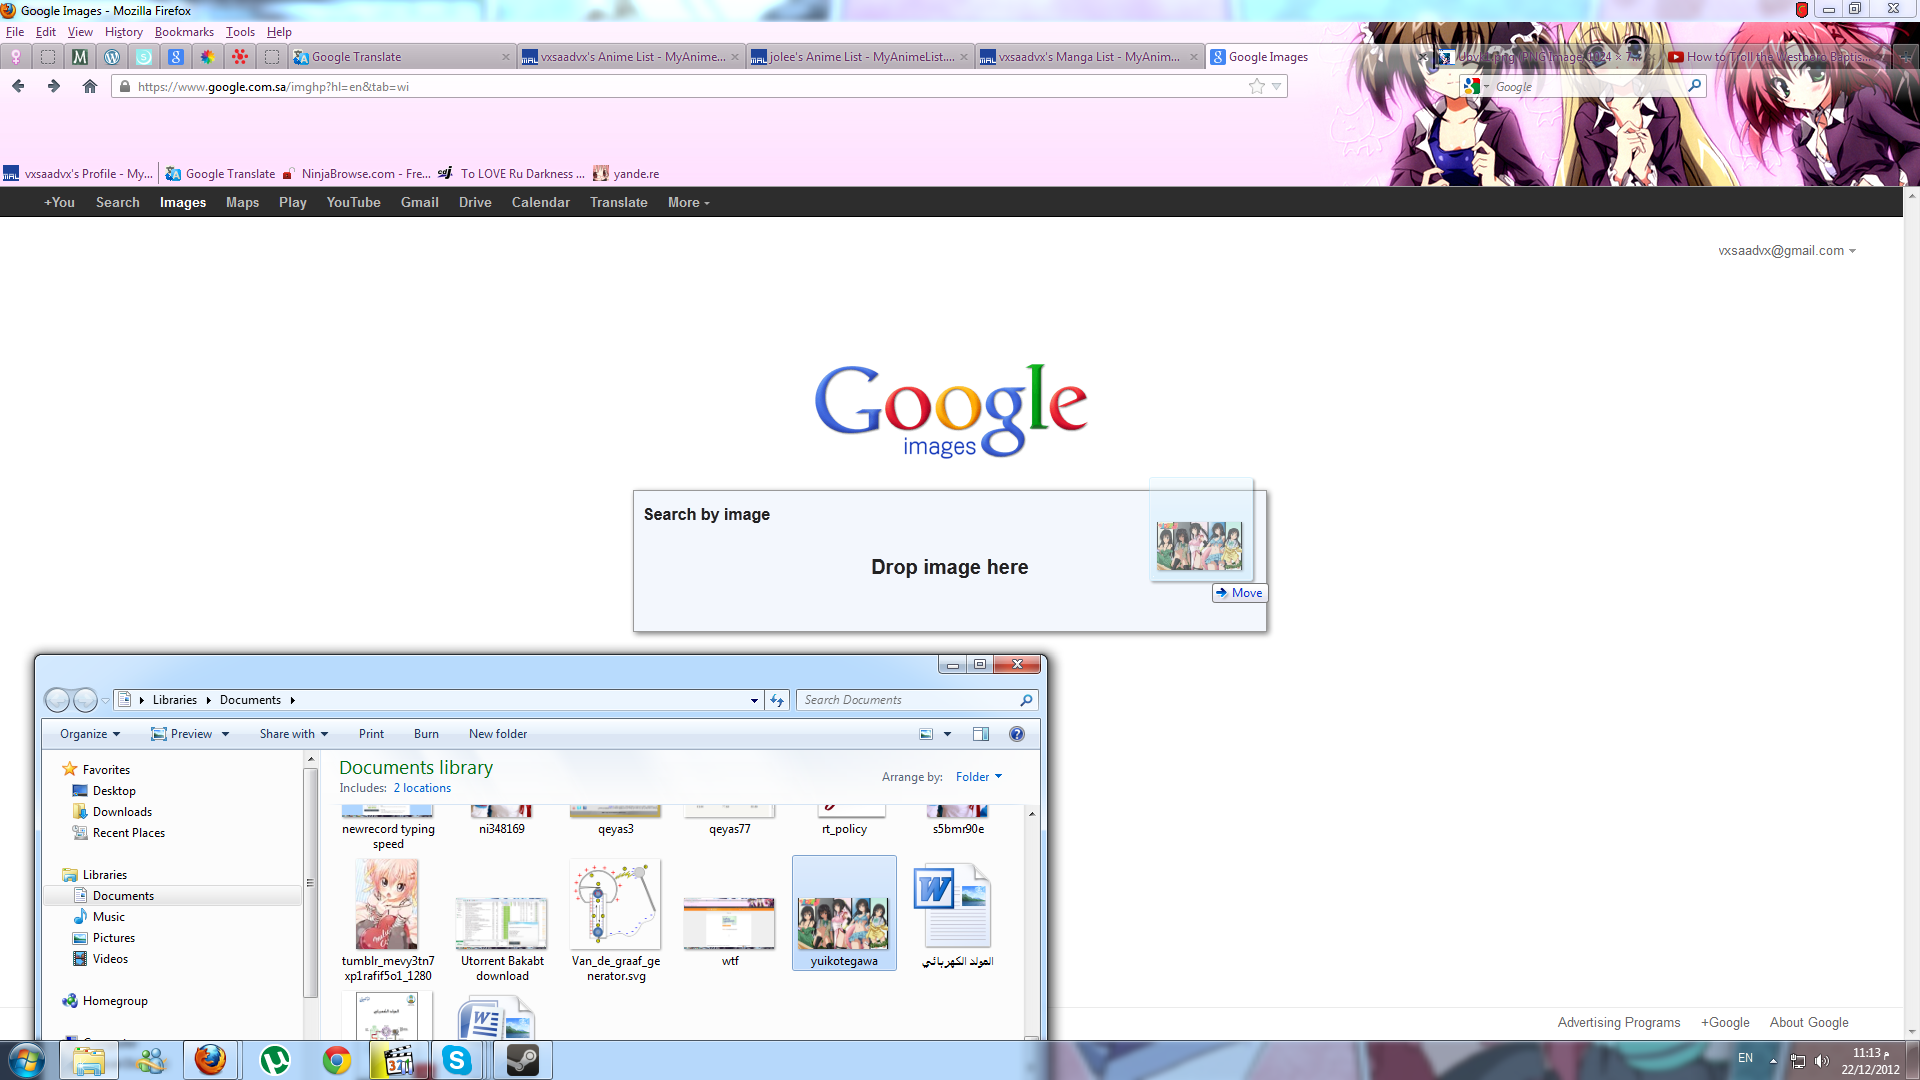
Task: Open the pinned pink female-symbol tab
Action: point(16,57)
